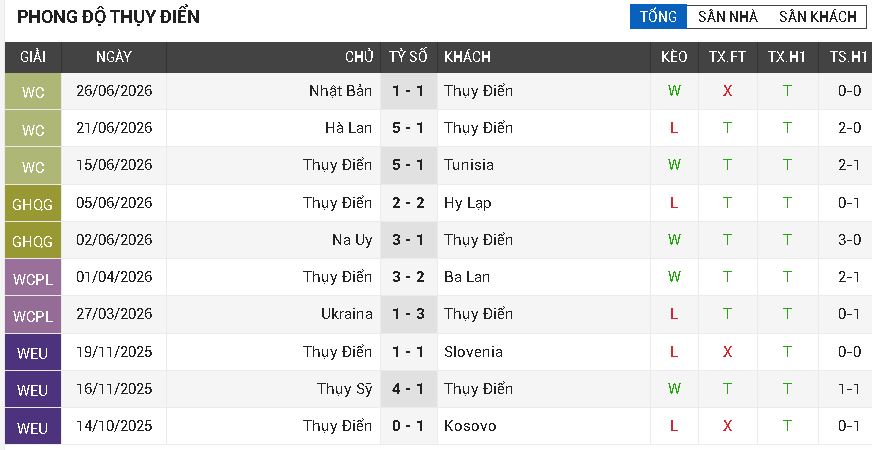Open the Slovenia team link
872x450 pixels.
[x=473, y=352]
